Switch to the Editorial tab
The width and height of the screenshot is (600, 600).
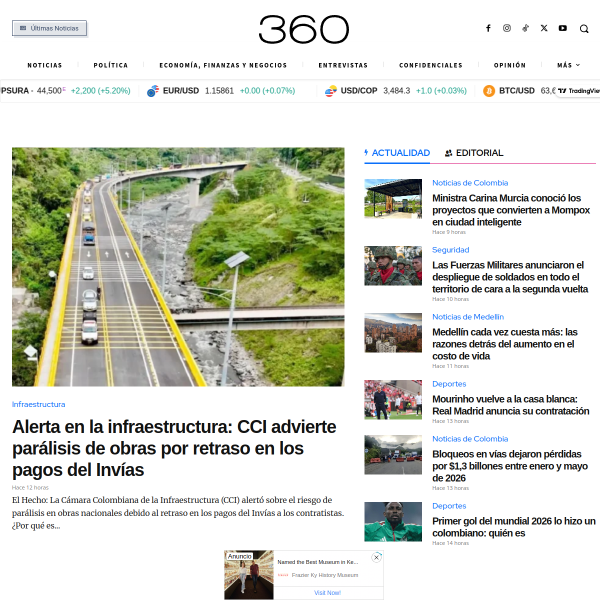(474, 153)
